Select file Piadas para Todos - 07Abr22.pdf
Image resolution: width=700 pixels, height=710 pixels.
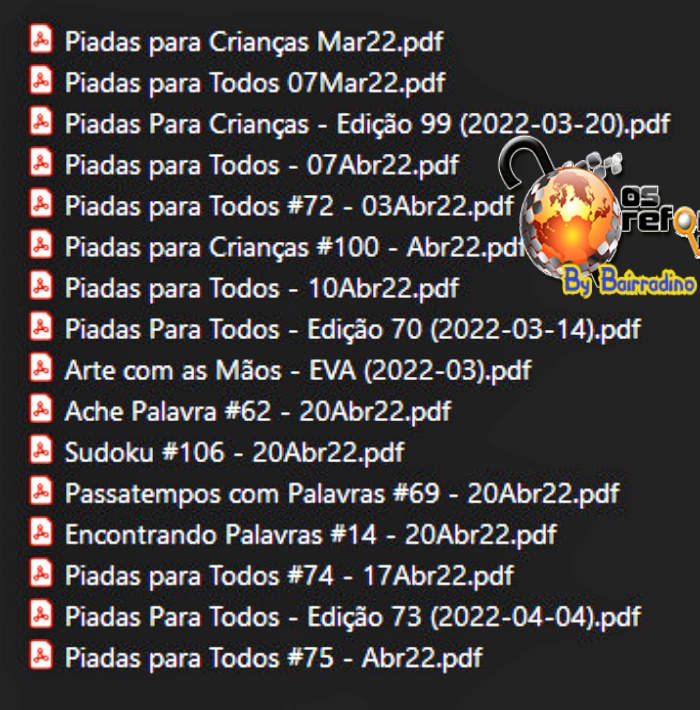[x=262, y=165]
